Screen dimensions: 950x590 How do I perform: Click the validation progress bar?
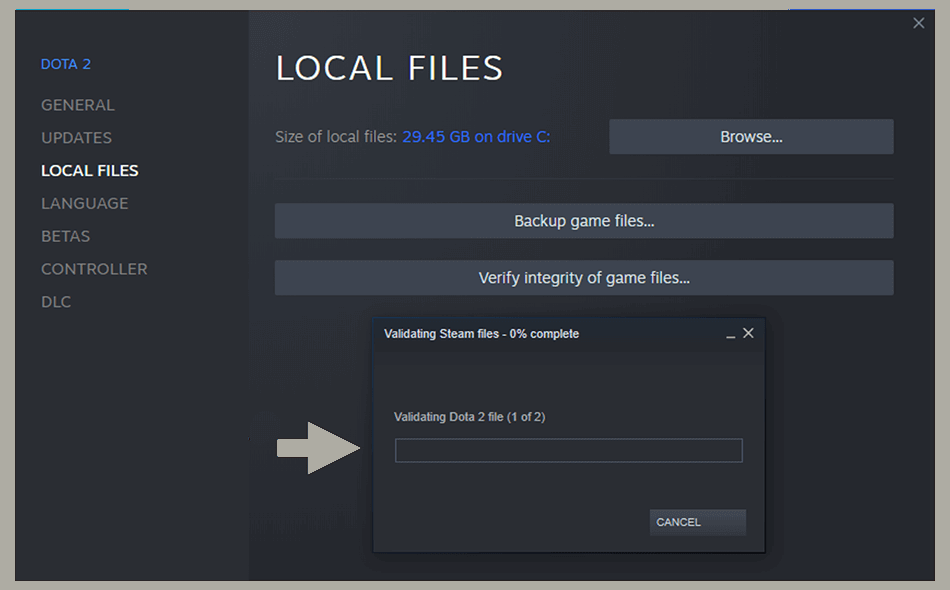(568, 449)
